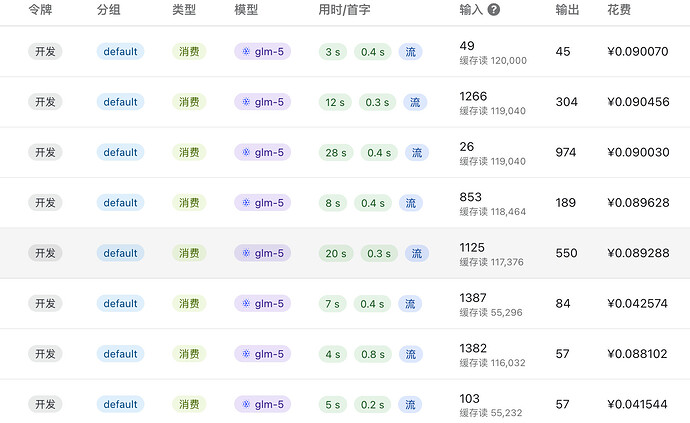Select the 类型 column header
Screen dimensions: 690x423
click(184, 10)
